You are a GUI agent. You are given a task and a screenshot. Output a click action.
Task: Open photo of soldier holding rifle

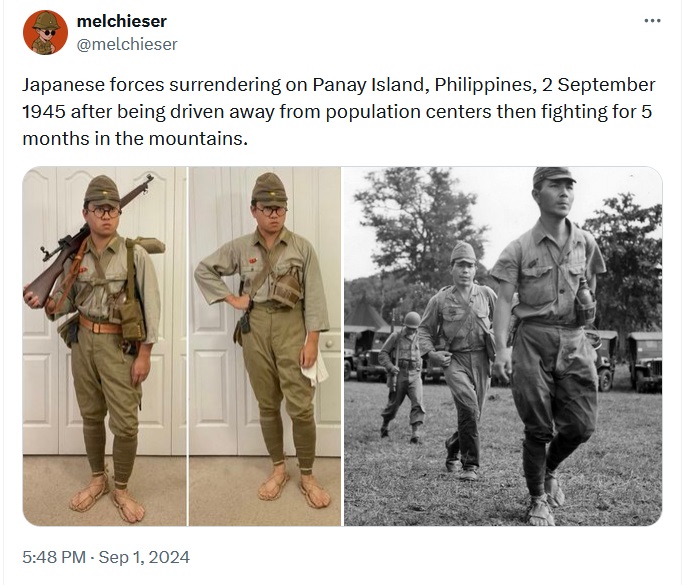(104, 346)
